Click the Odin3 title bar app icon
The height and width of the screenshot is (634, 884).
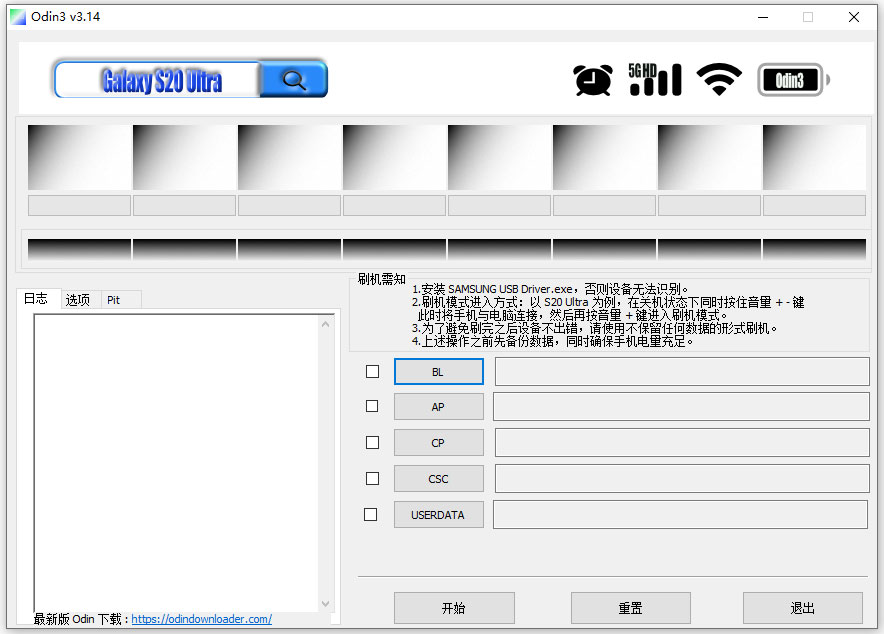click(17, 17)
